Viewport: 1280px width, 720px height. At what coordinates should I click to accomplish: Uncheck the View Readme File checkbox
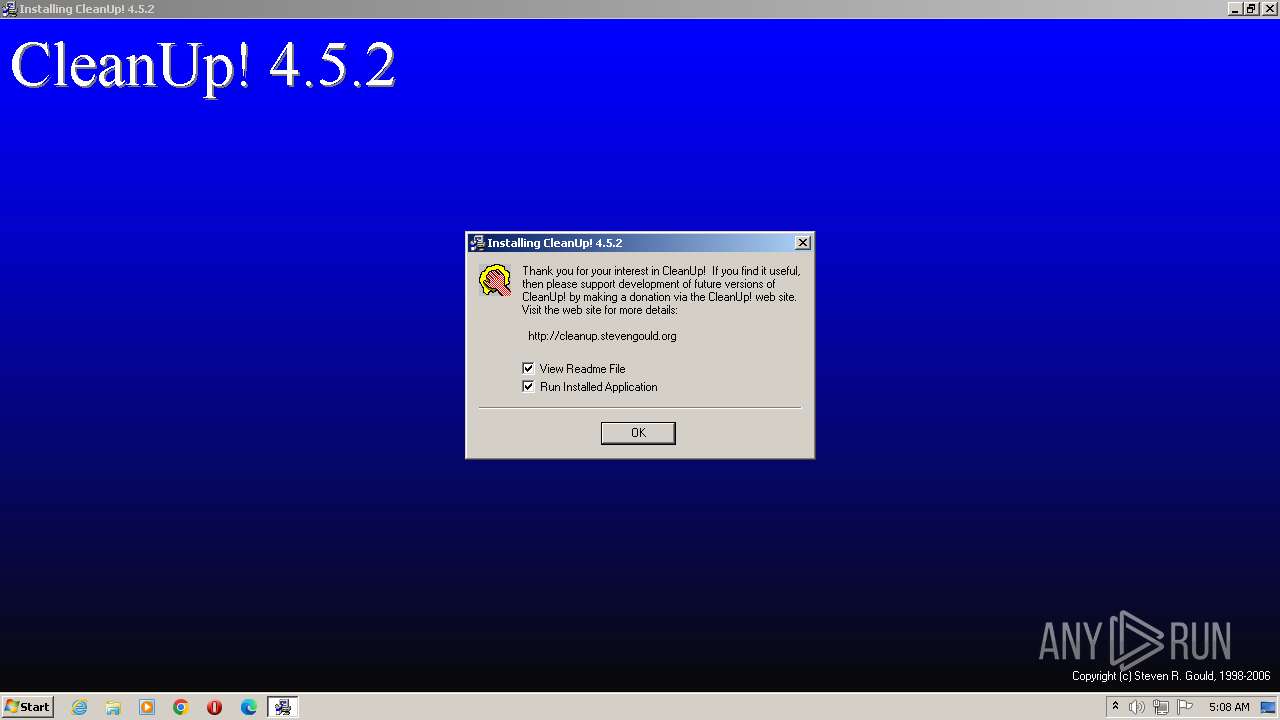(528, 368)
